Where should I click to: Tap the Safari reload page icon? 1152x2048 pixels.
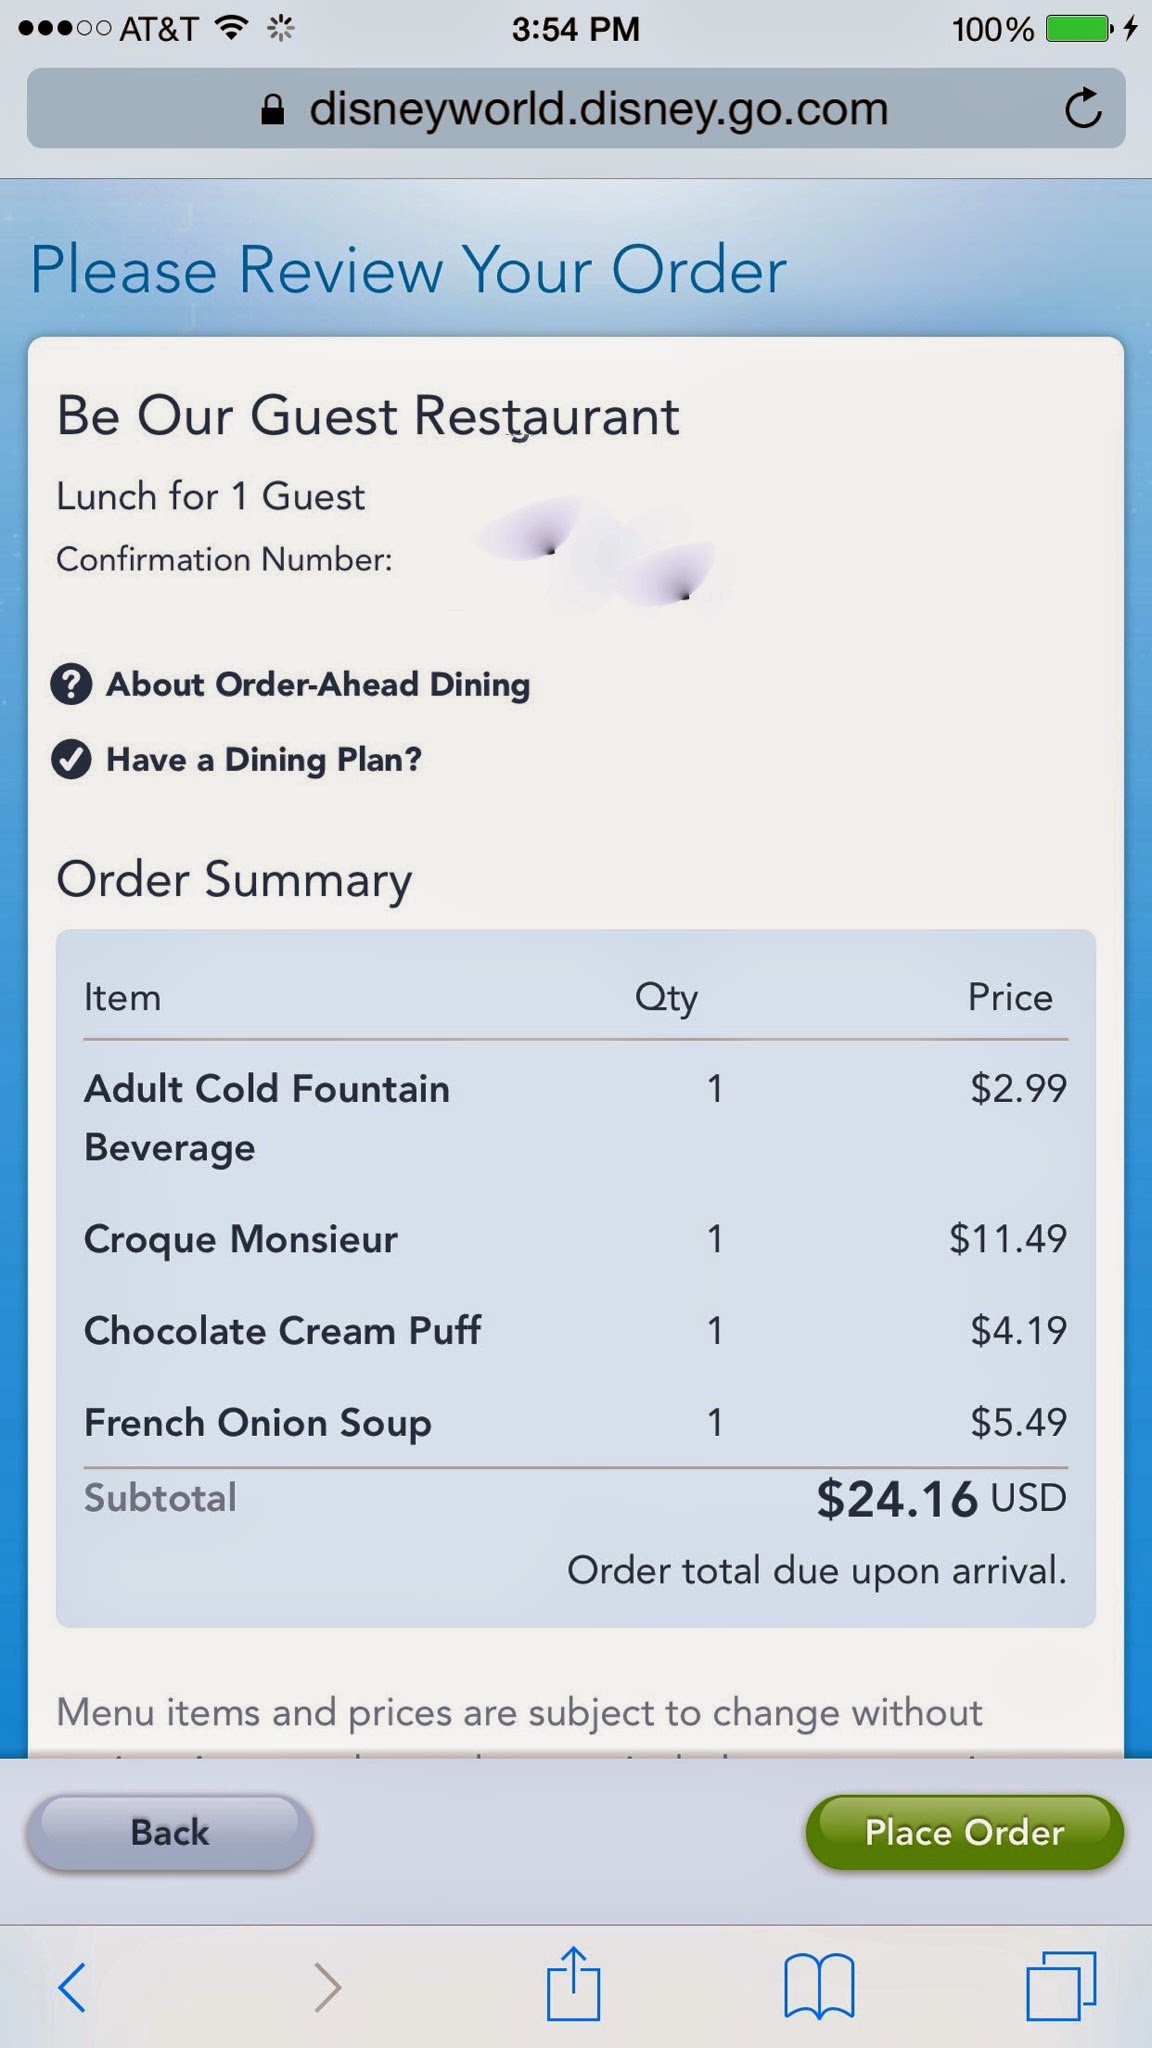click(1082, 108)
